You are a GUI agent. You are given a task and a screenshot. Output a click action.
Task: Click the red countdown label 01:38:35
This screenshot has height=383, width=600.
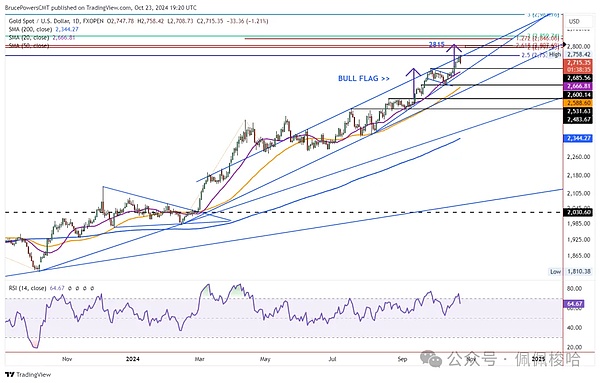(579, 70)
